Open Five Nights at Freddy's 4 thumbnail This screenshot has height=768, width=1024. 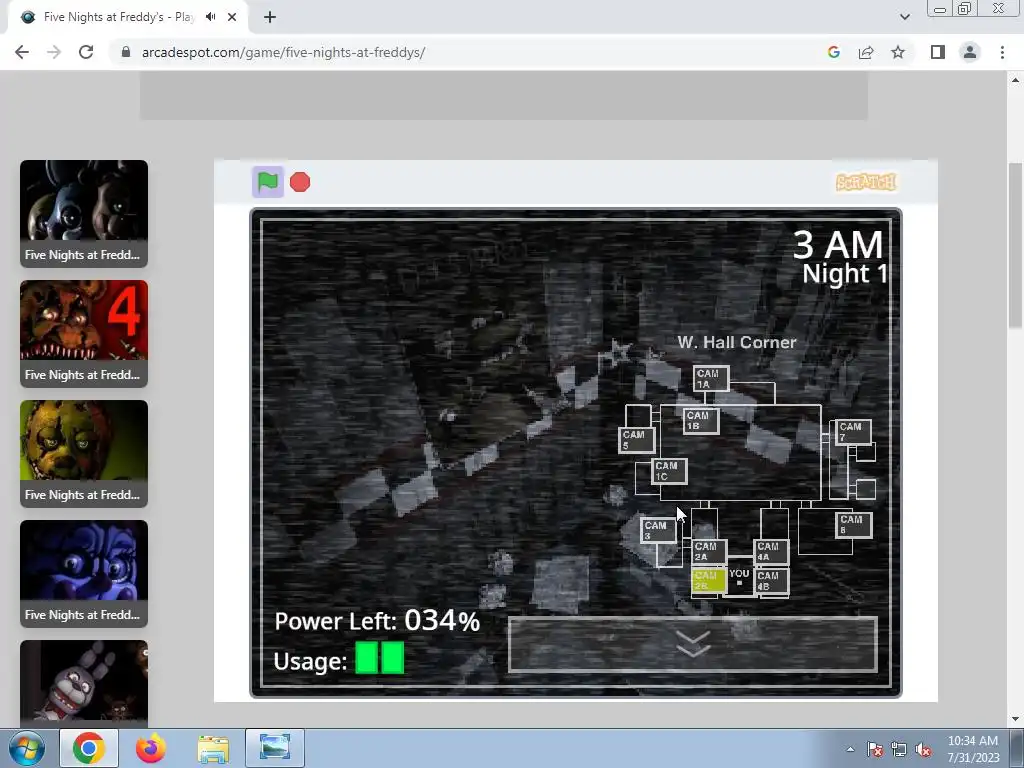84,334
